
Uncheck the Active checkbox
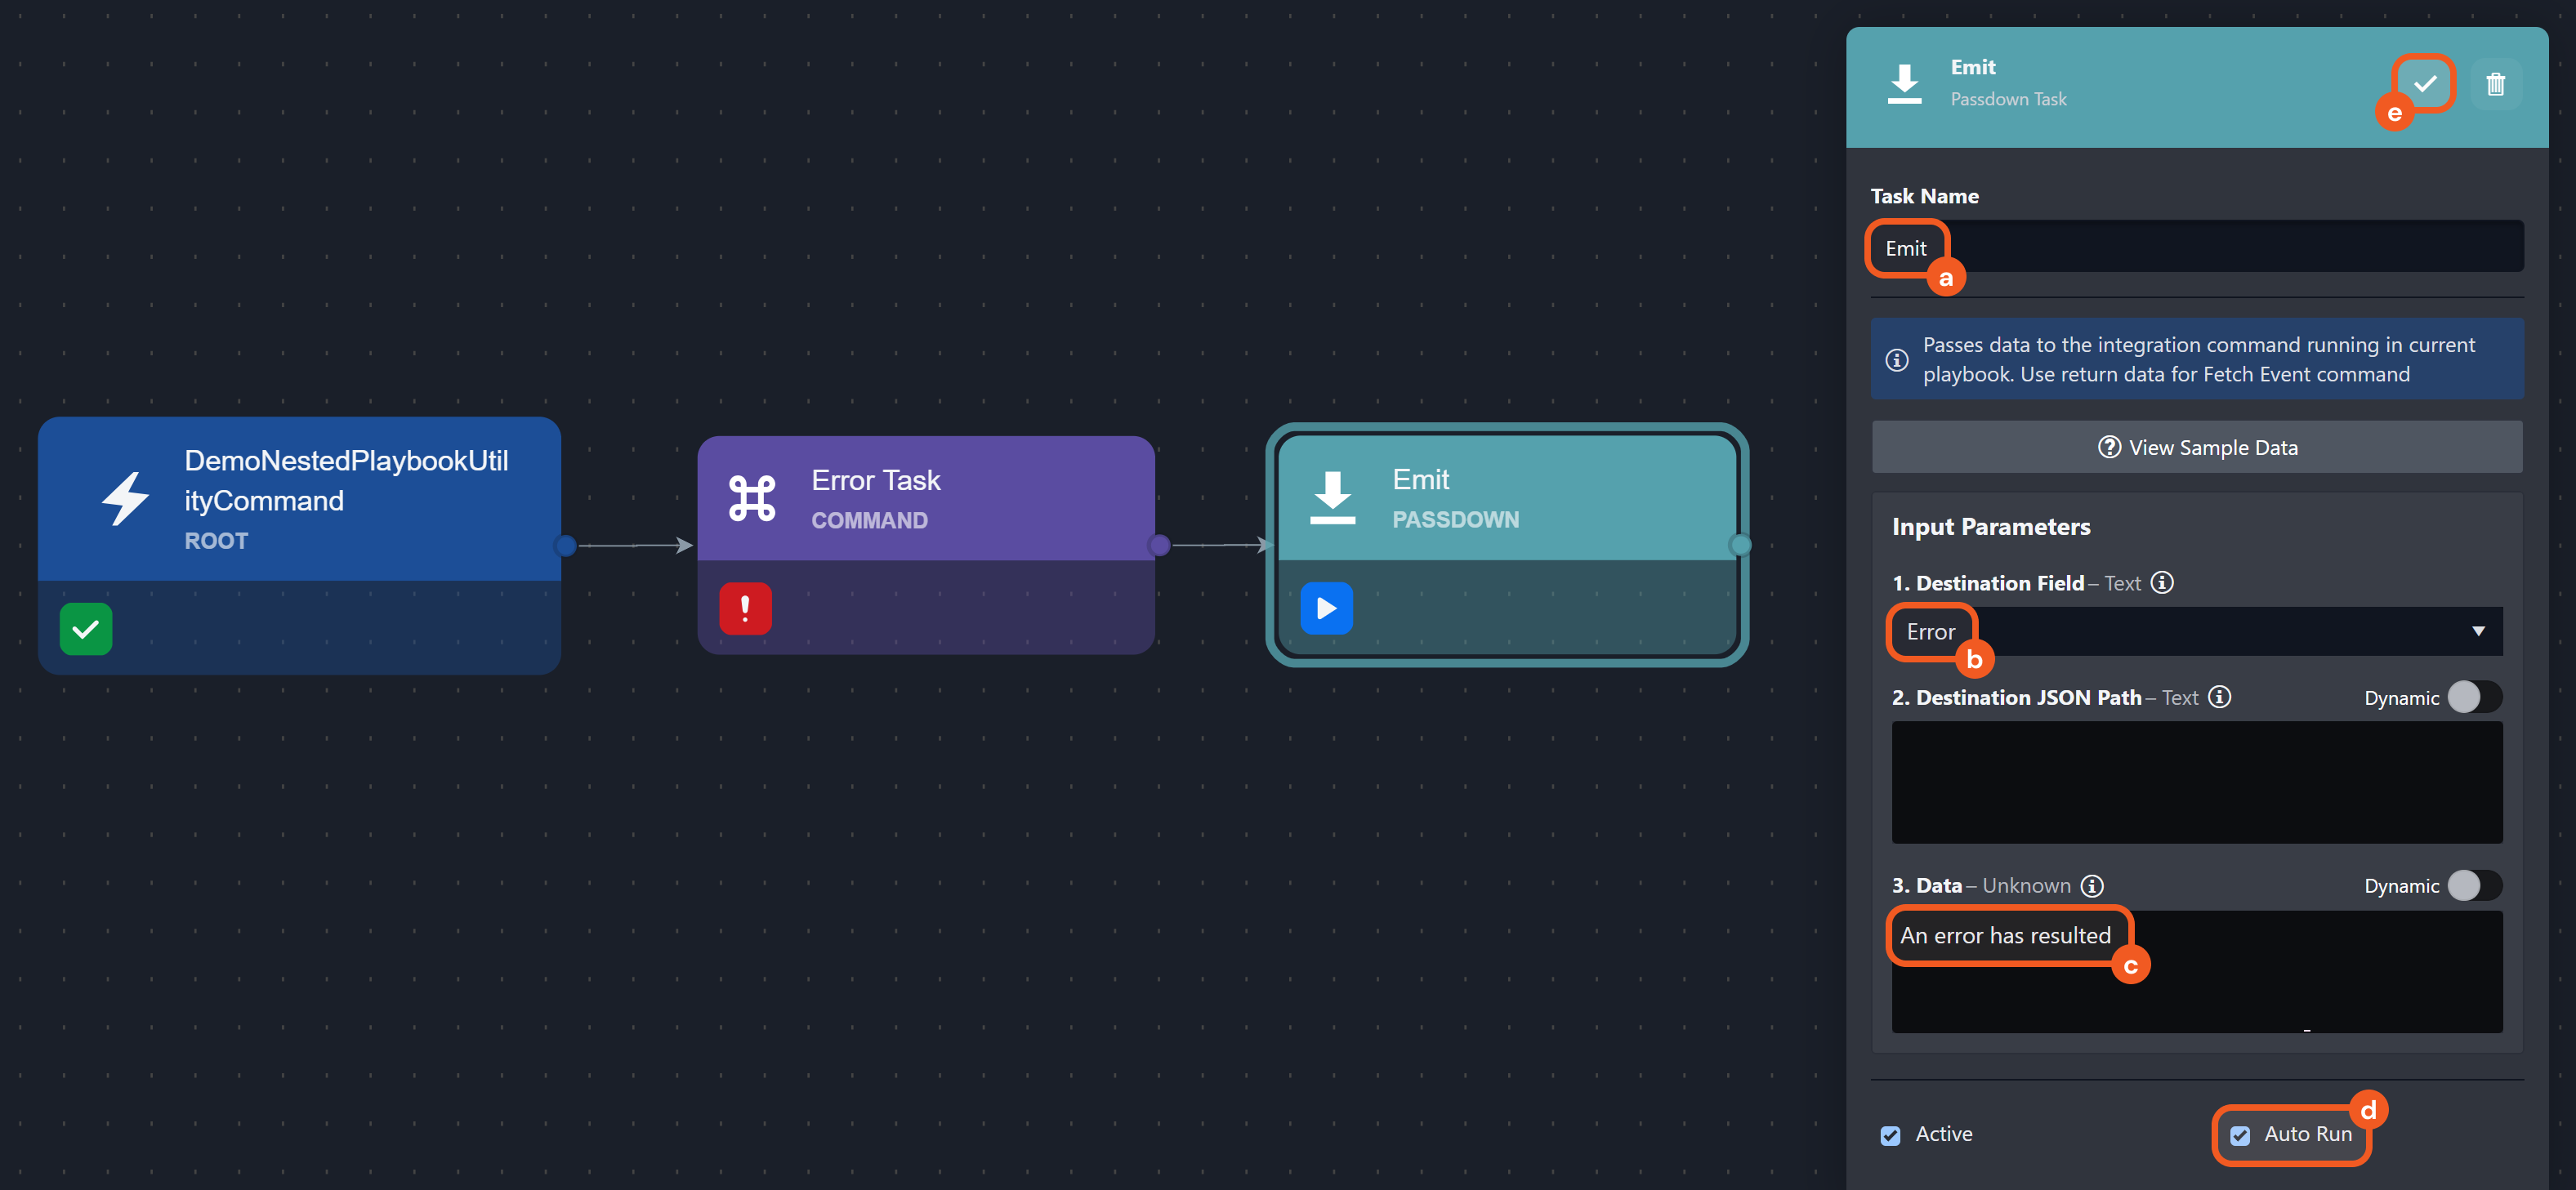[x=1890, y=1135]
